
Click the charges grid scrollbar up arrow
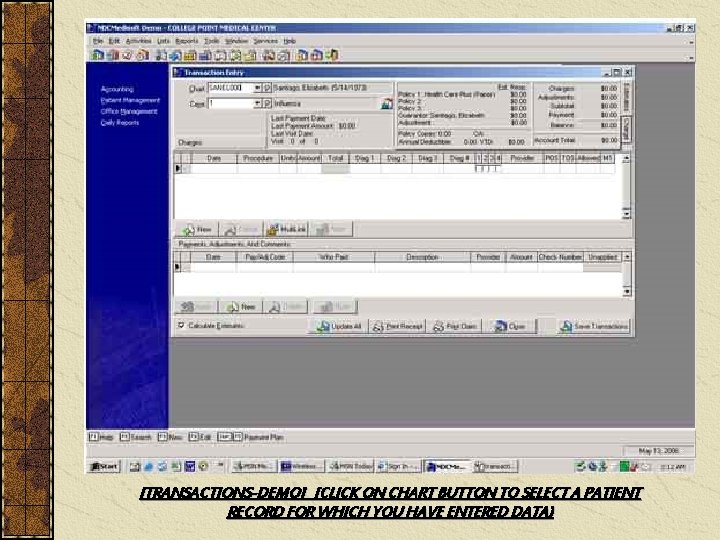point(626,158)
